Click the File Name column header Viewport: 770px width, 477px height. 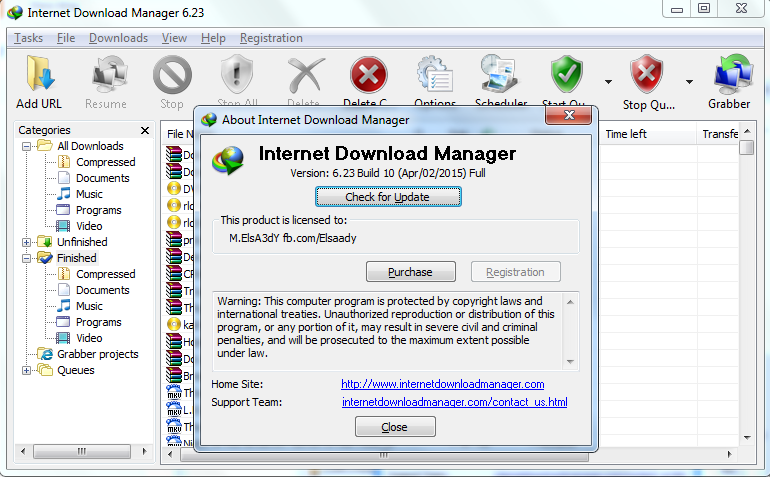pos(180,134)
